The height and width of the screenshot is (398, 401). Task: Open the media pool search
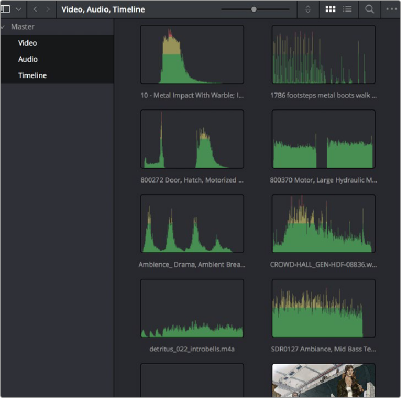(369, 9)
